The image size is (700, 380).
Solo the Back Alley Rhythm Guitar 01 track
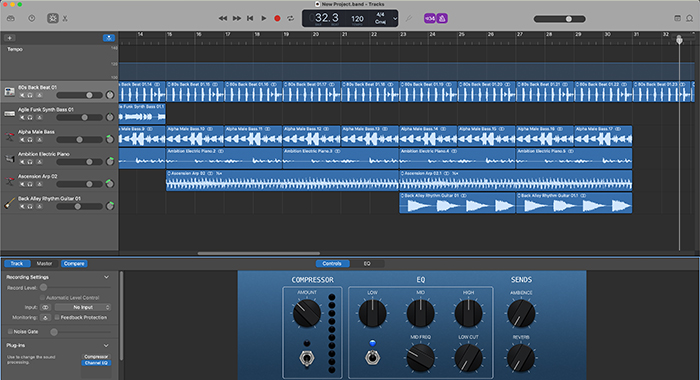[30, 206]
